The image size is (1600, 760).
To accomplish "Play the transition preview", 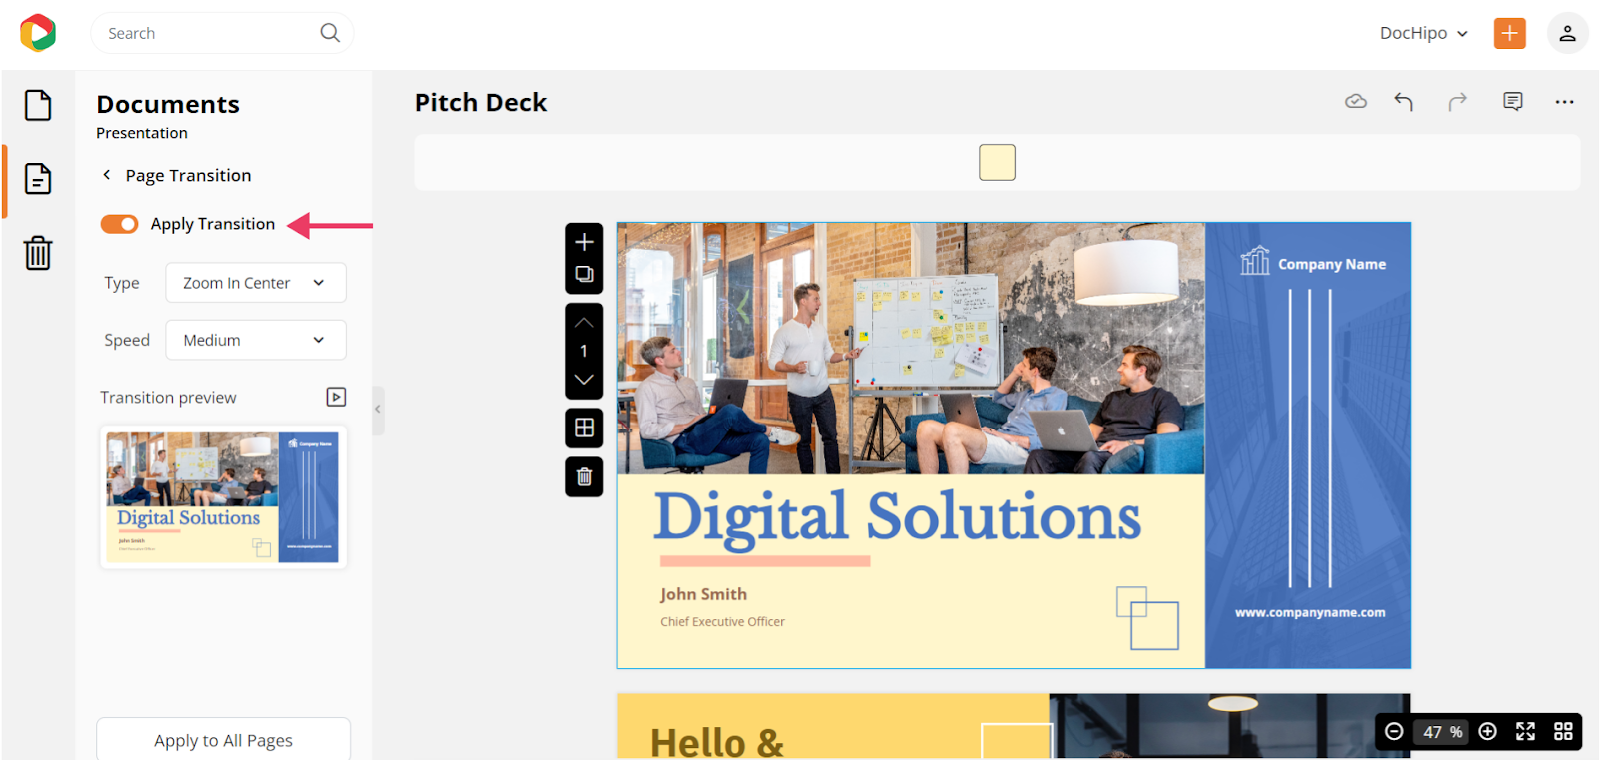I will point(337,397).
